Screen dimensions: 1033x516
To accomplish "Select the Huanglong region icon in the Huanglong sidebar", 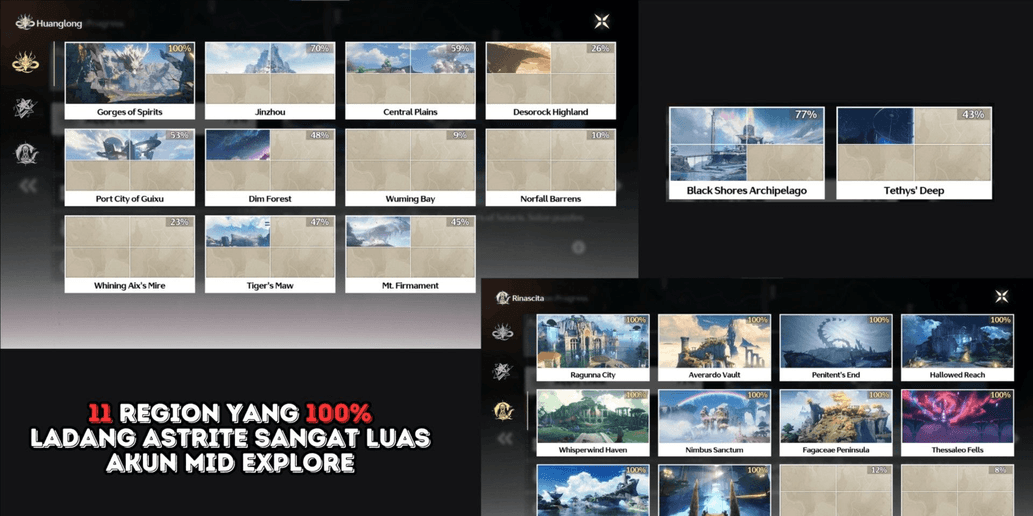I will tap(26, 63).
